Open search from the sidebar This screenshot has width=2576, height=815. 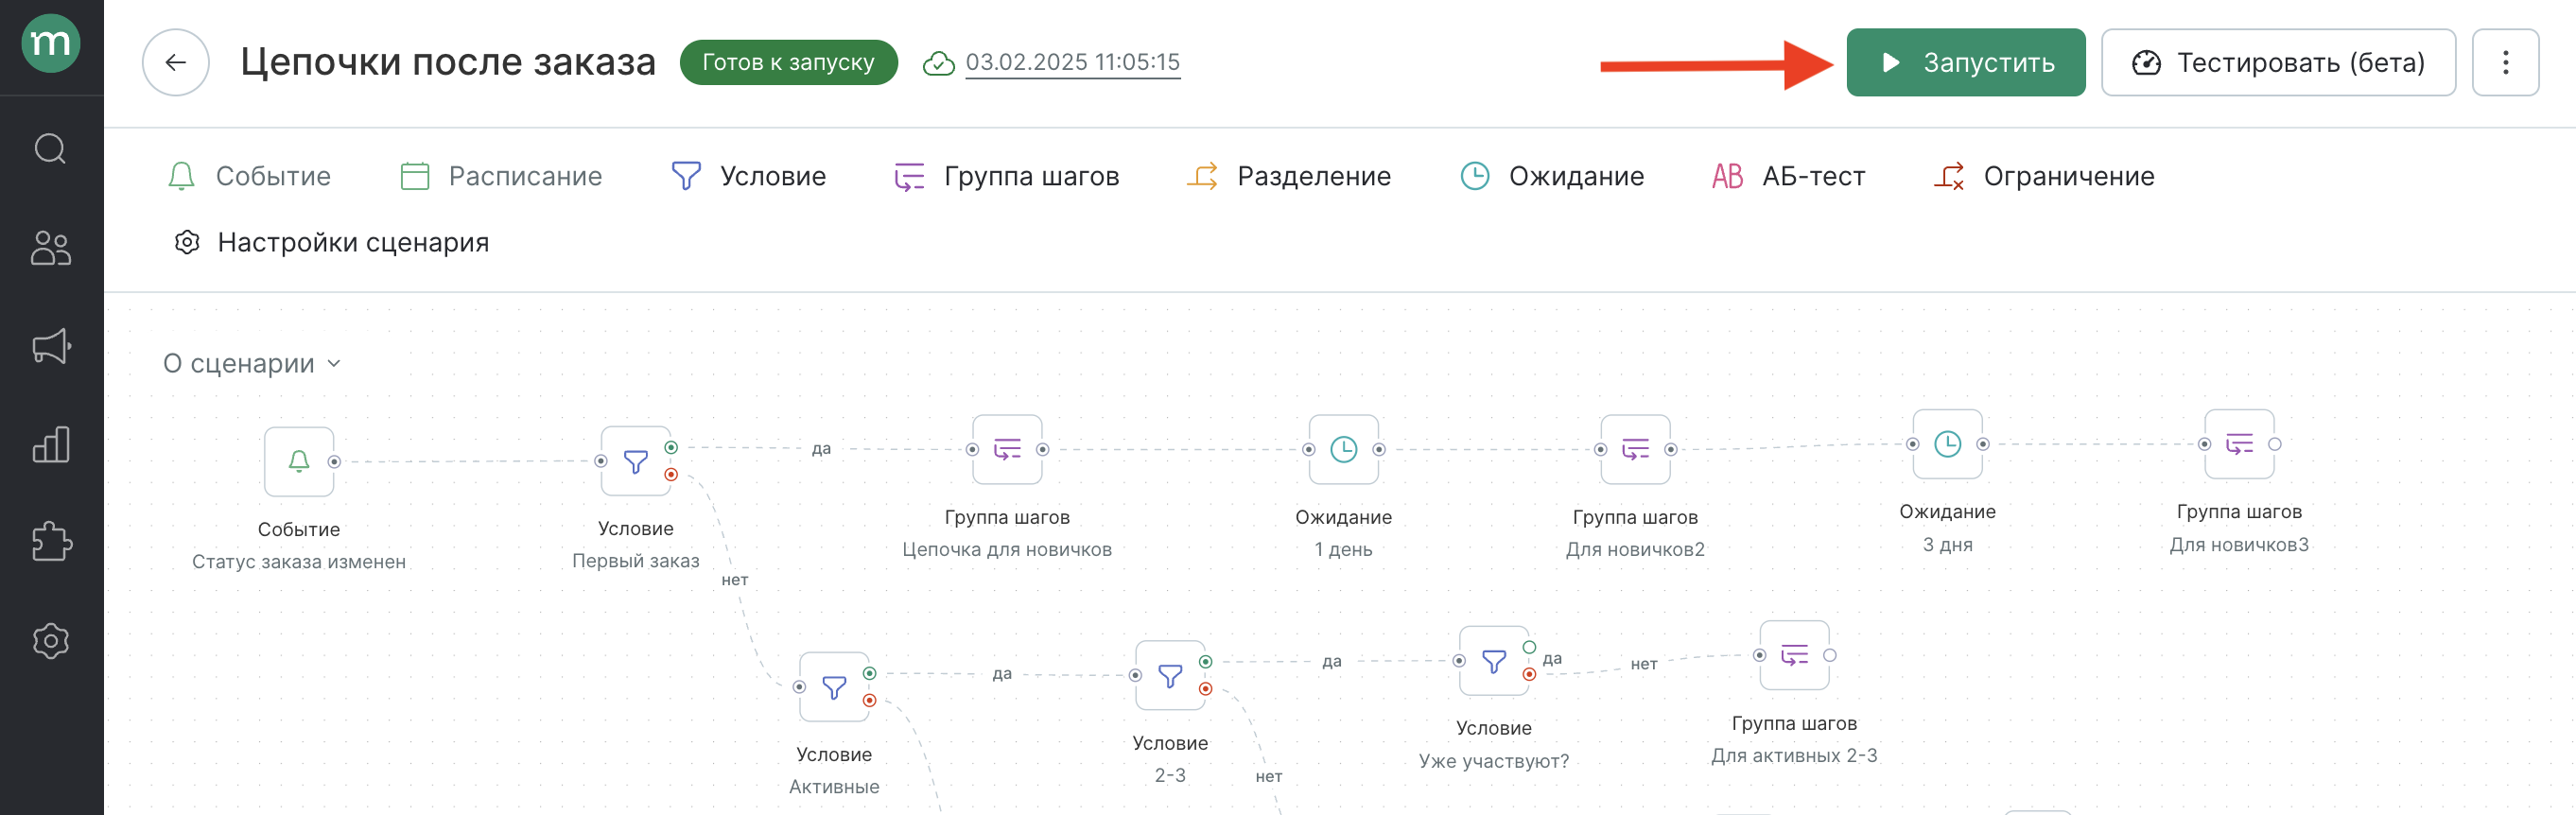click(51, 149)
